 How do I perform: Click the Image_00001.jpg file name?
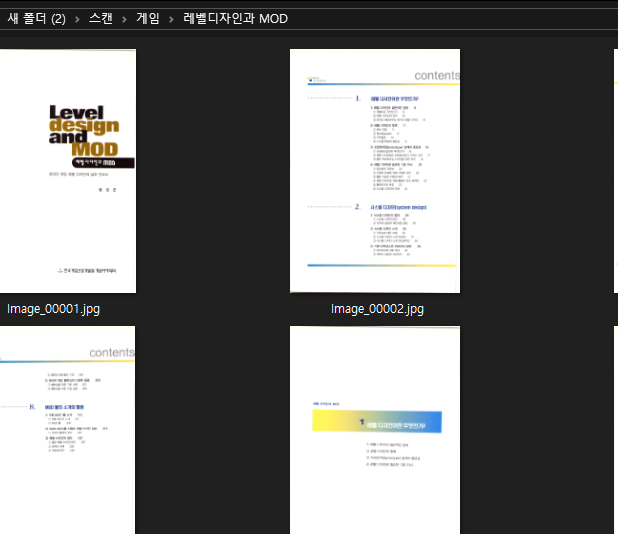pos(53,309)
